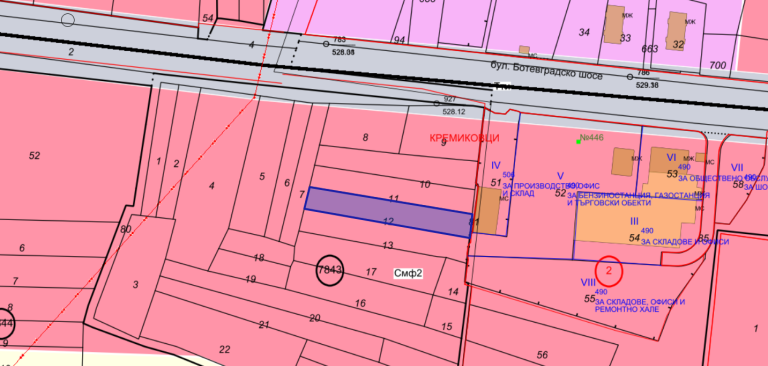
Task: Click parcel number 51
Action: click(x=496, y=183)
